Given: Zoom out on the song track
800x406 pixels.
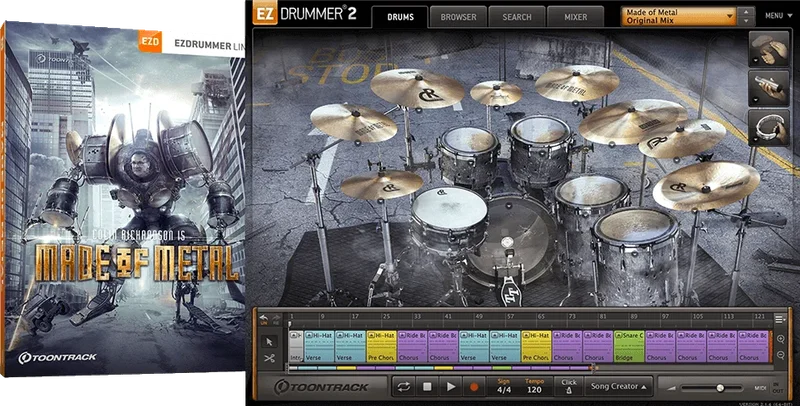Looking at the screenshot, I should [781, 355].
